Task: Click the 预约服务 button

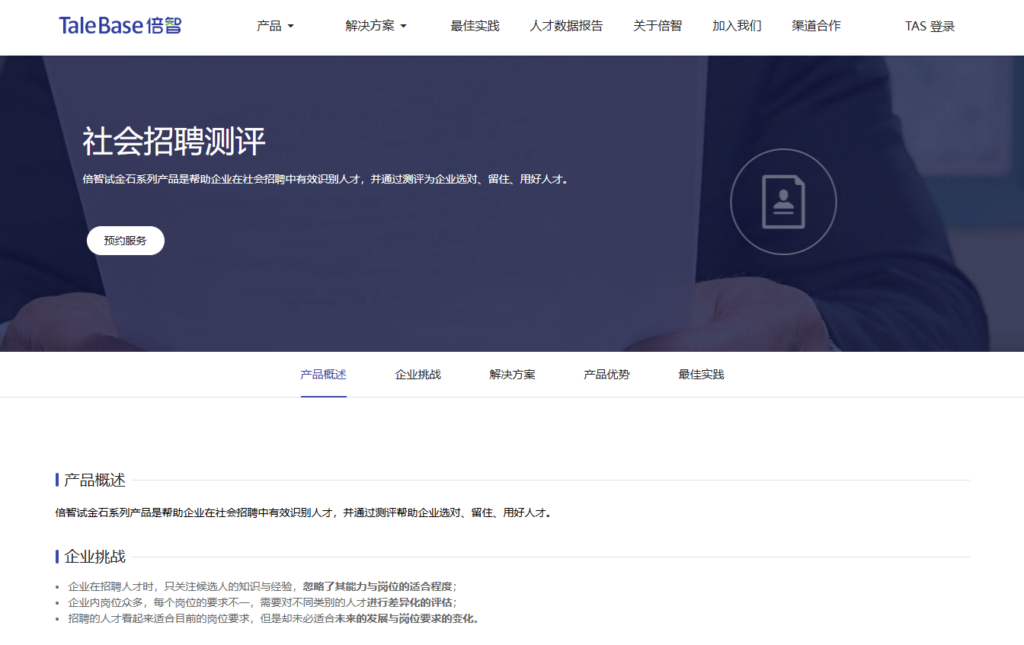Action: tap(125, 240)
